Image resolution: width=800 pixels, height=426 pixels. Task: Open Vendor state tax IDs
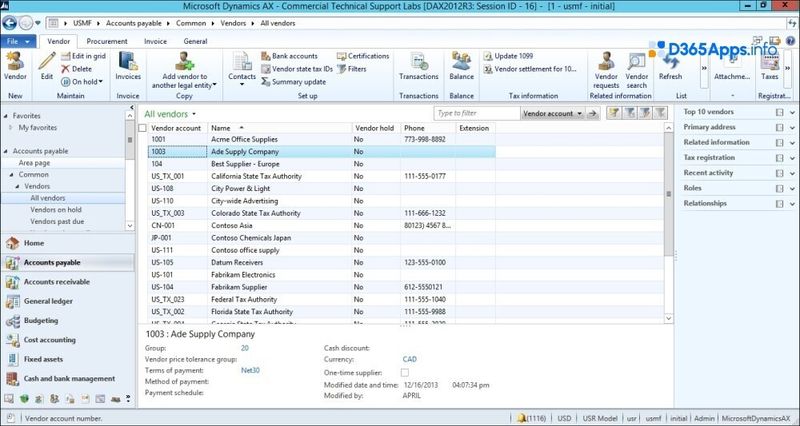point(297,69)
